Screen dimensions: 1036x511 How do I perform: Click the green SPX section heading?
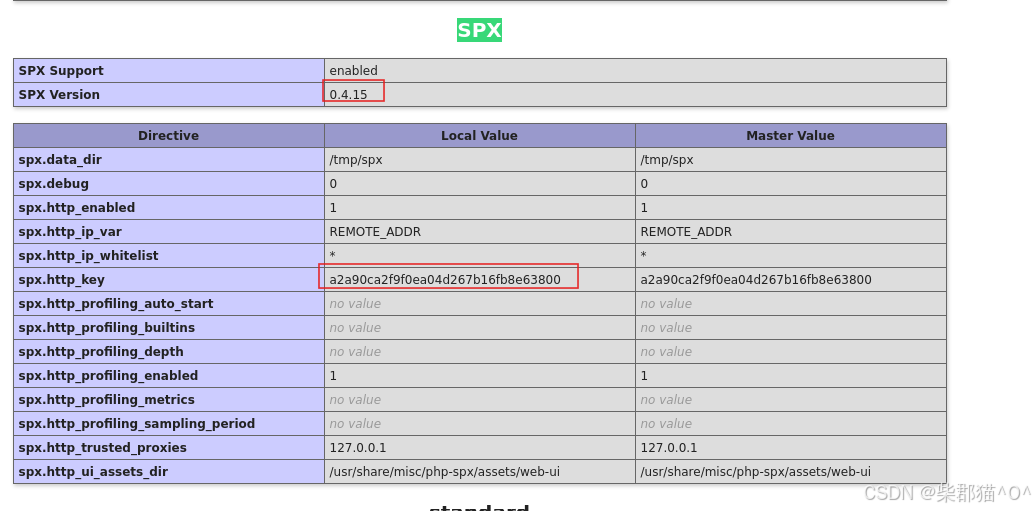click(x=479, y=30)
